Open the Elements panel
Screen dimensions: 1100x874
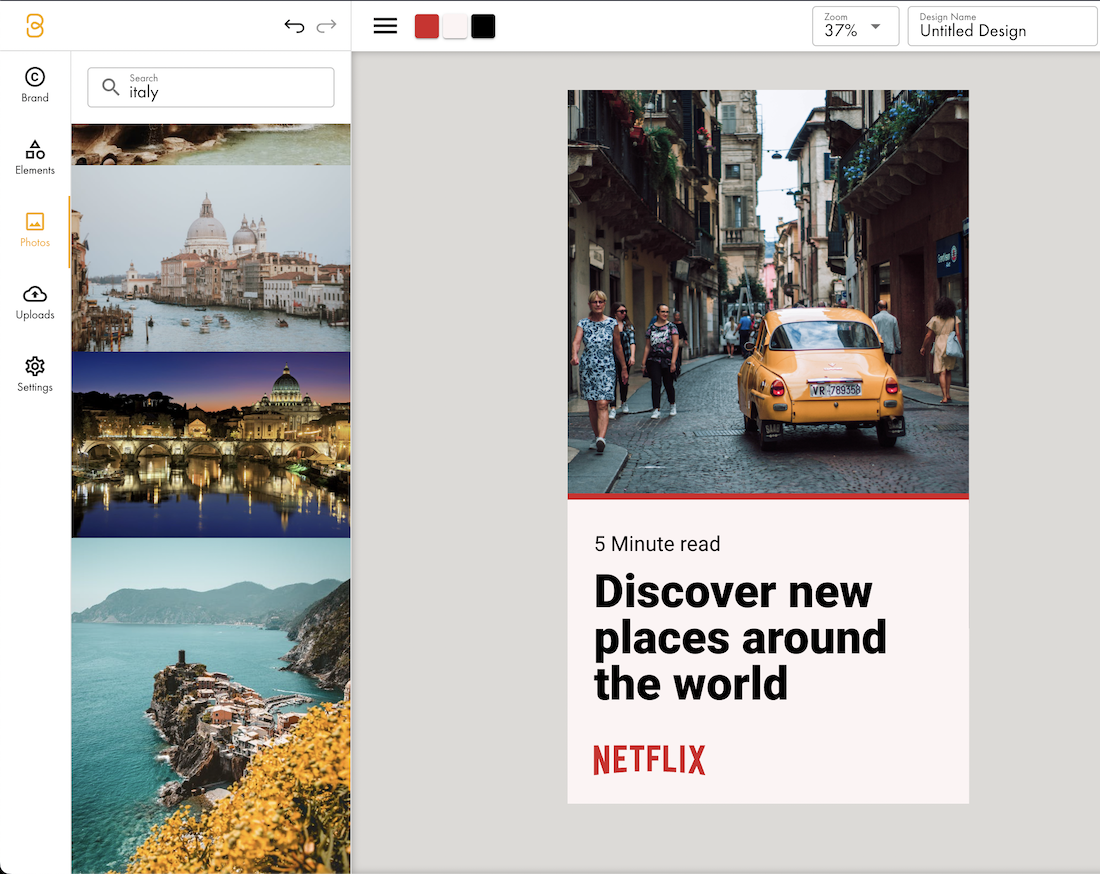35,157
